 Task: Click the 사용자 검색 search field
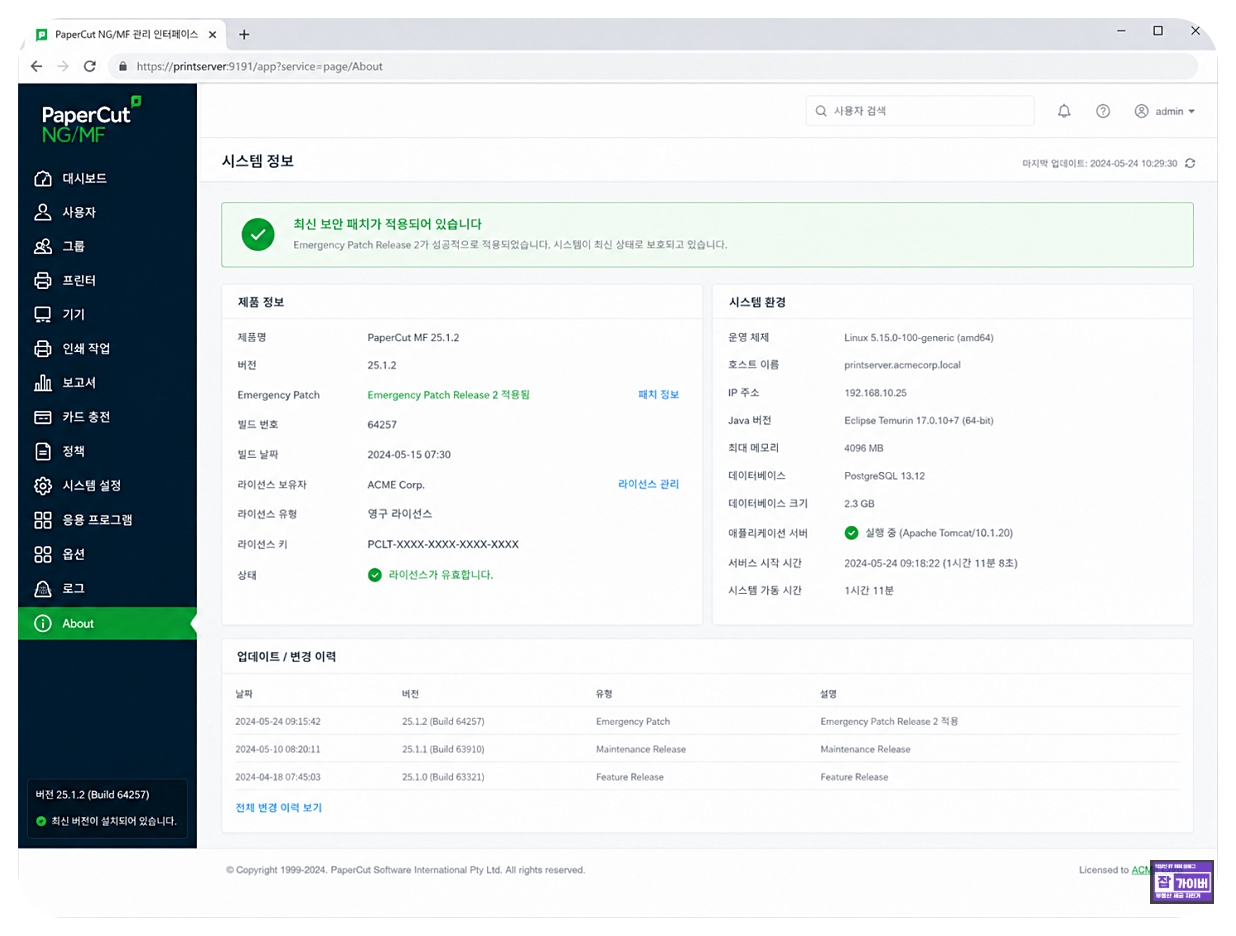[920, 111]
